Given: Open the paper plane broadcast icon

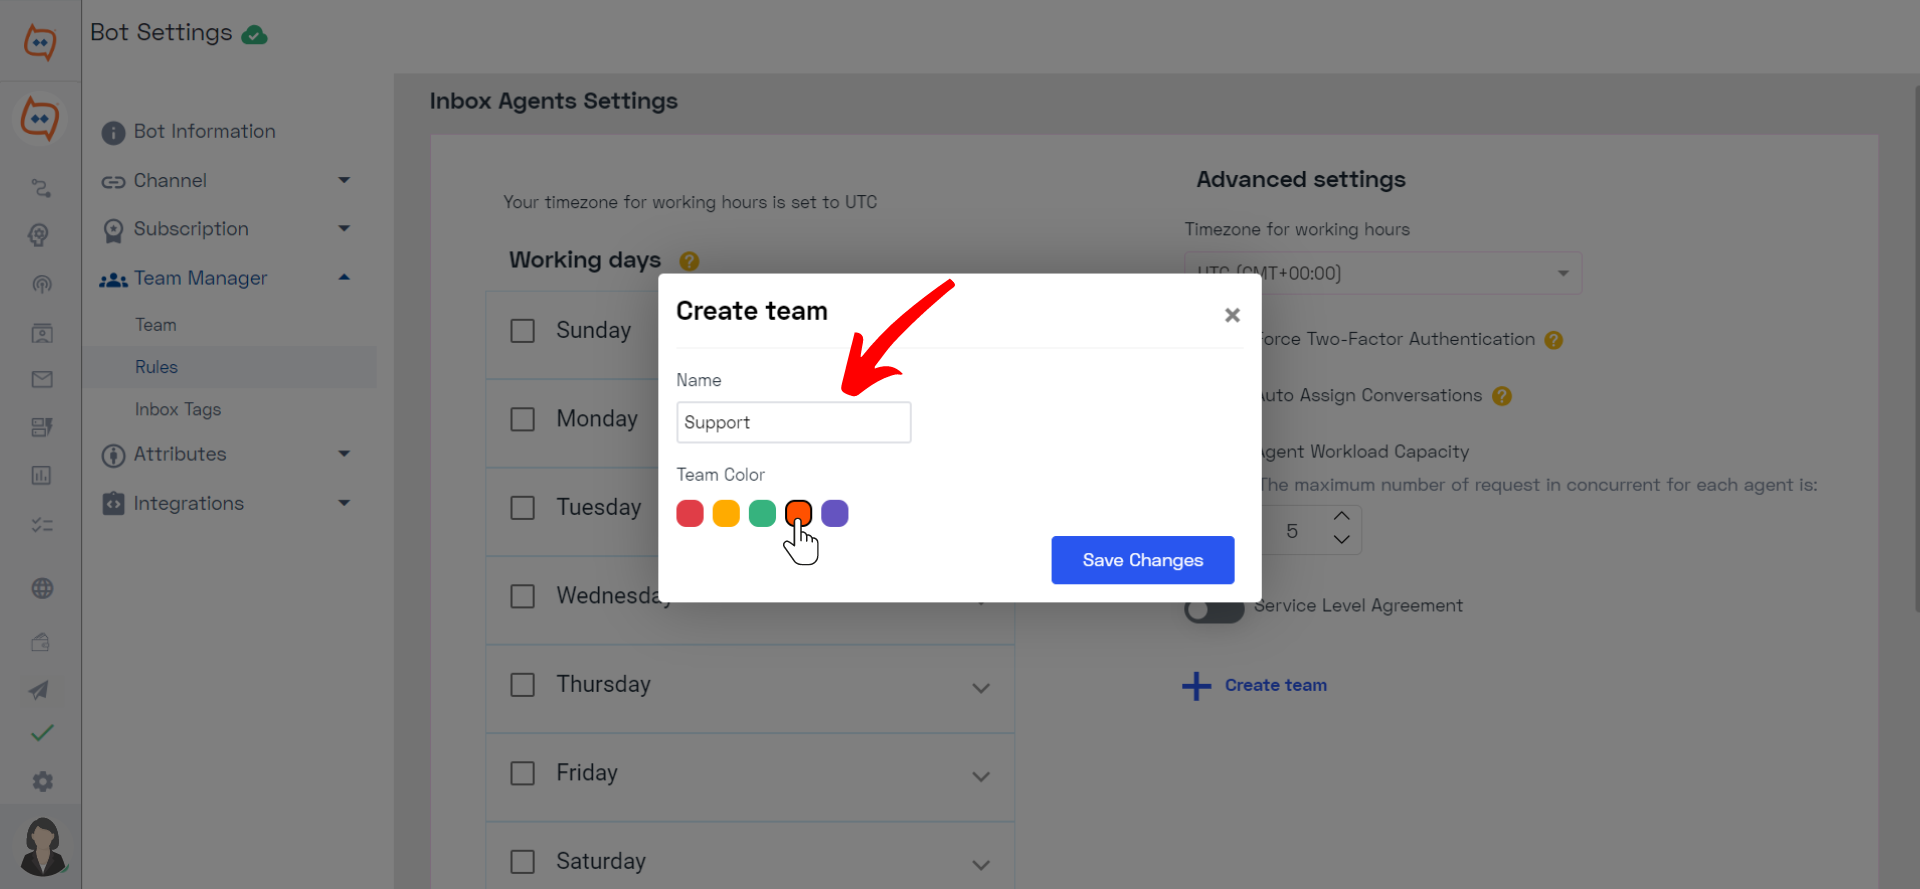Looking at the screenshot, I should click(40, 690).
